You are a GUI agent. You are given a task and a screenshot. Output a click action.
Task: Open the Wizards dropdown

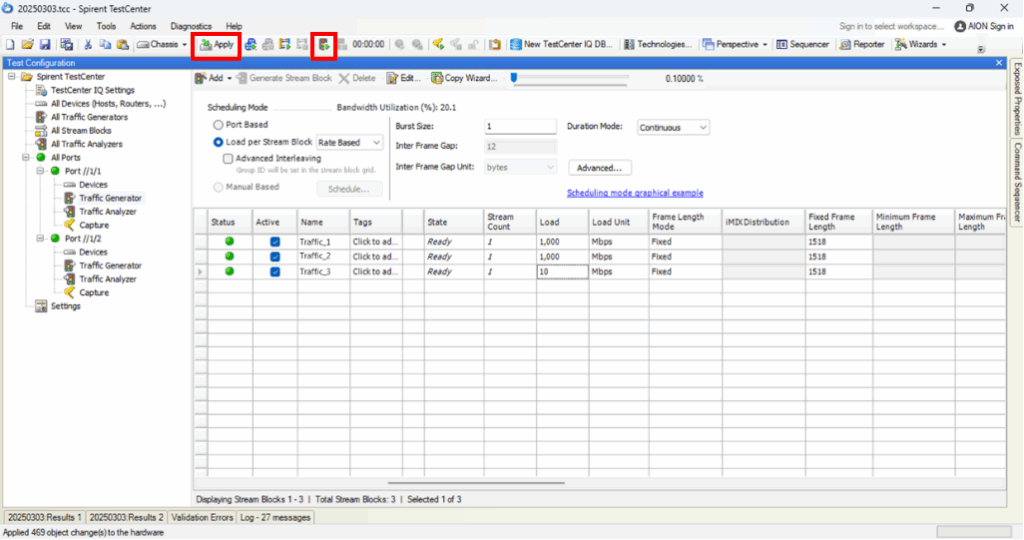point(921,44)
